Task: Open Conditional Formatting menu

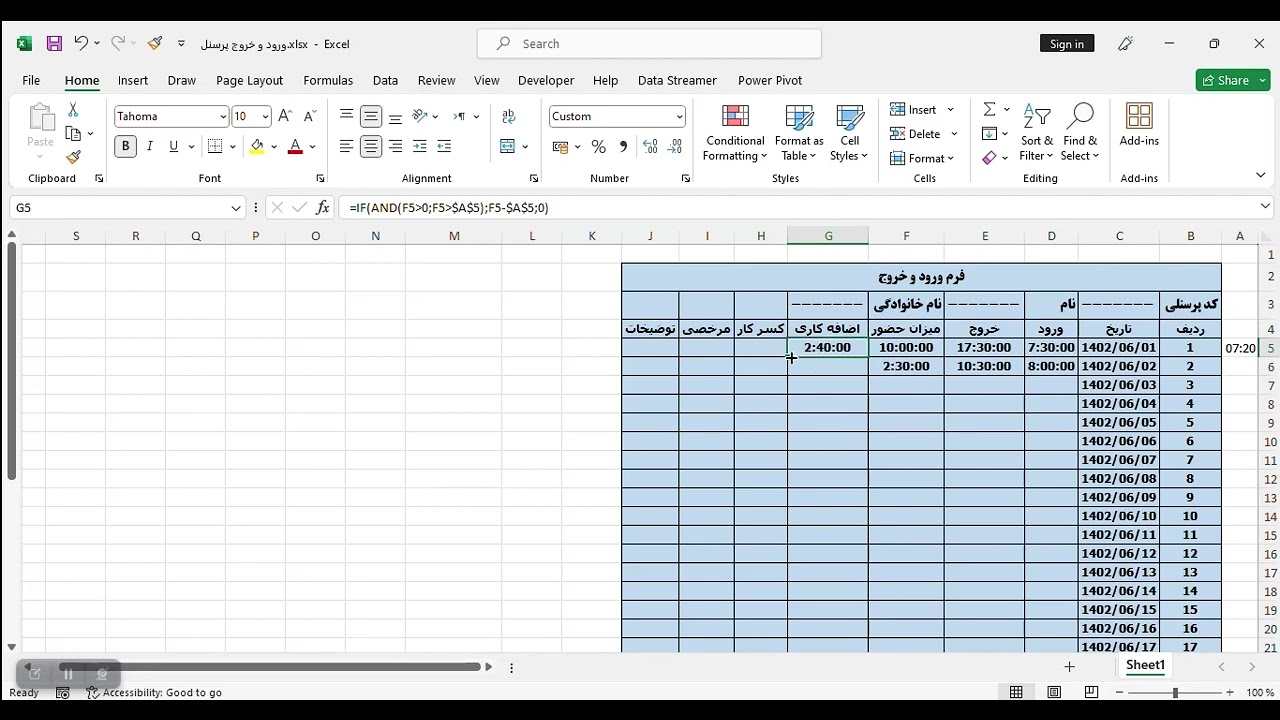Action: click(735, 133)
